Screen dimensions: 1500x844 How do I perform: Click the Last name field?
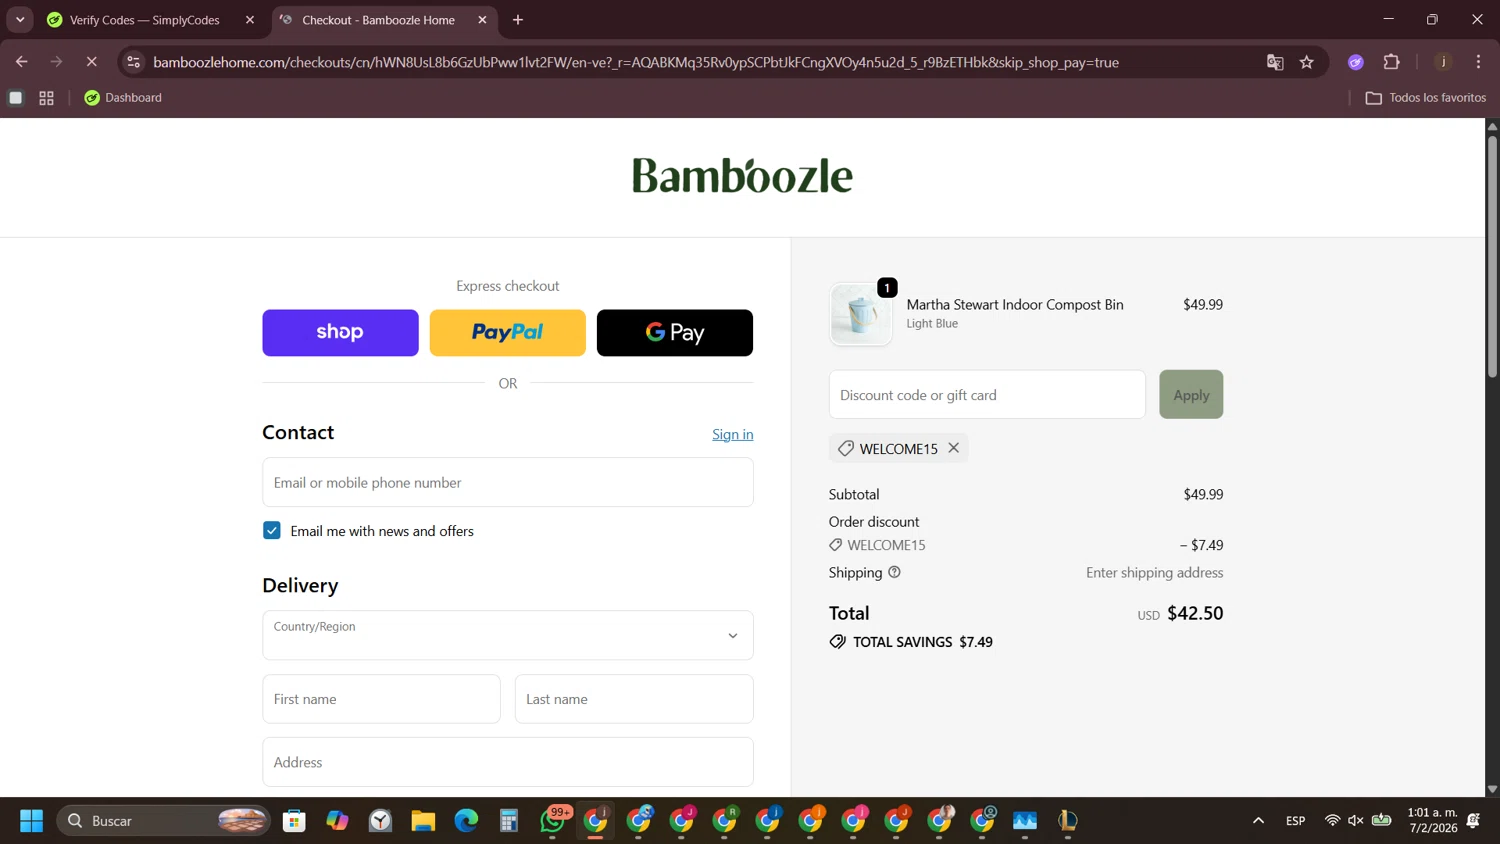pyautogui.click(x=634, y=699)
